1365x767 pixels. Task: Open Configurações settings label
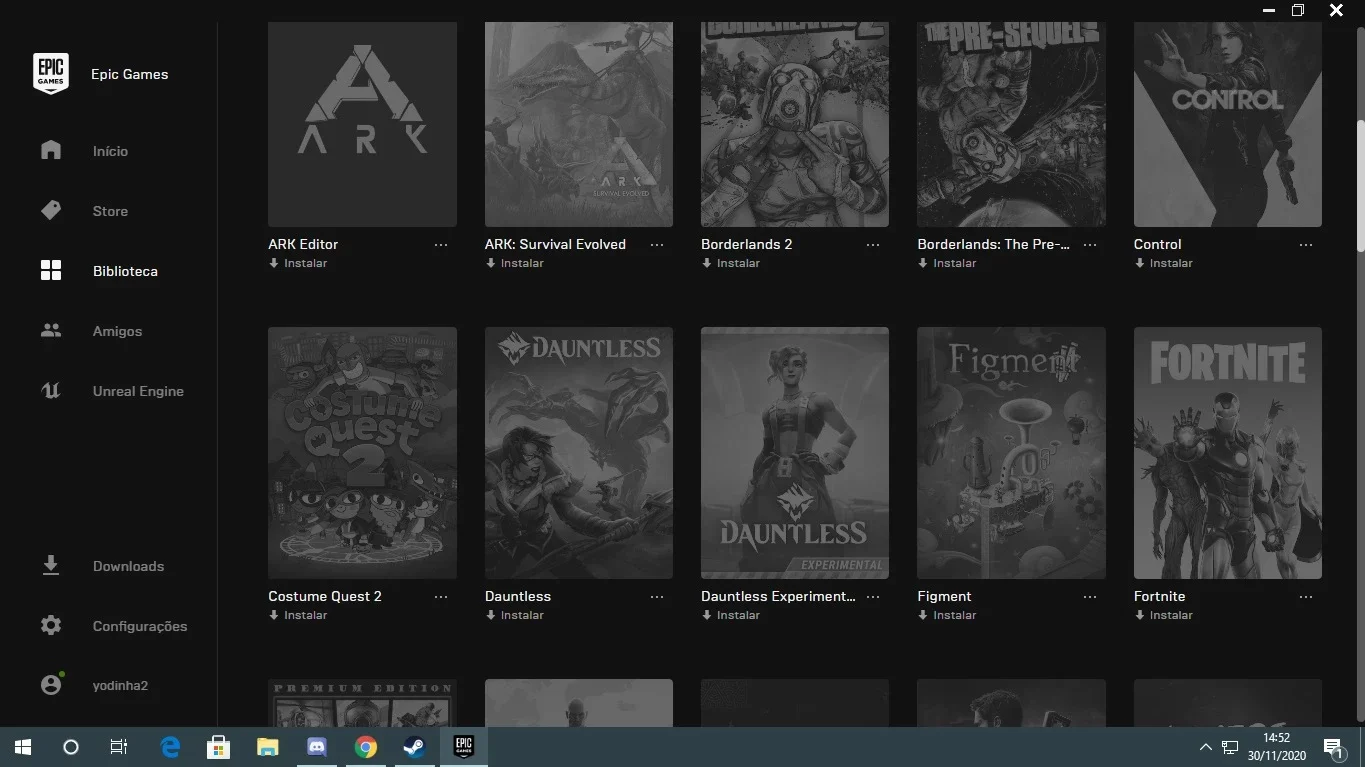tap(140, 626)
